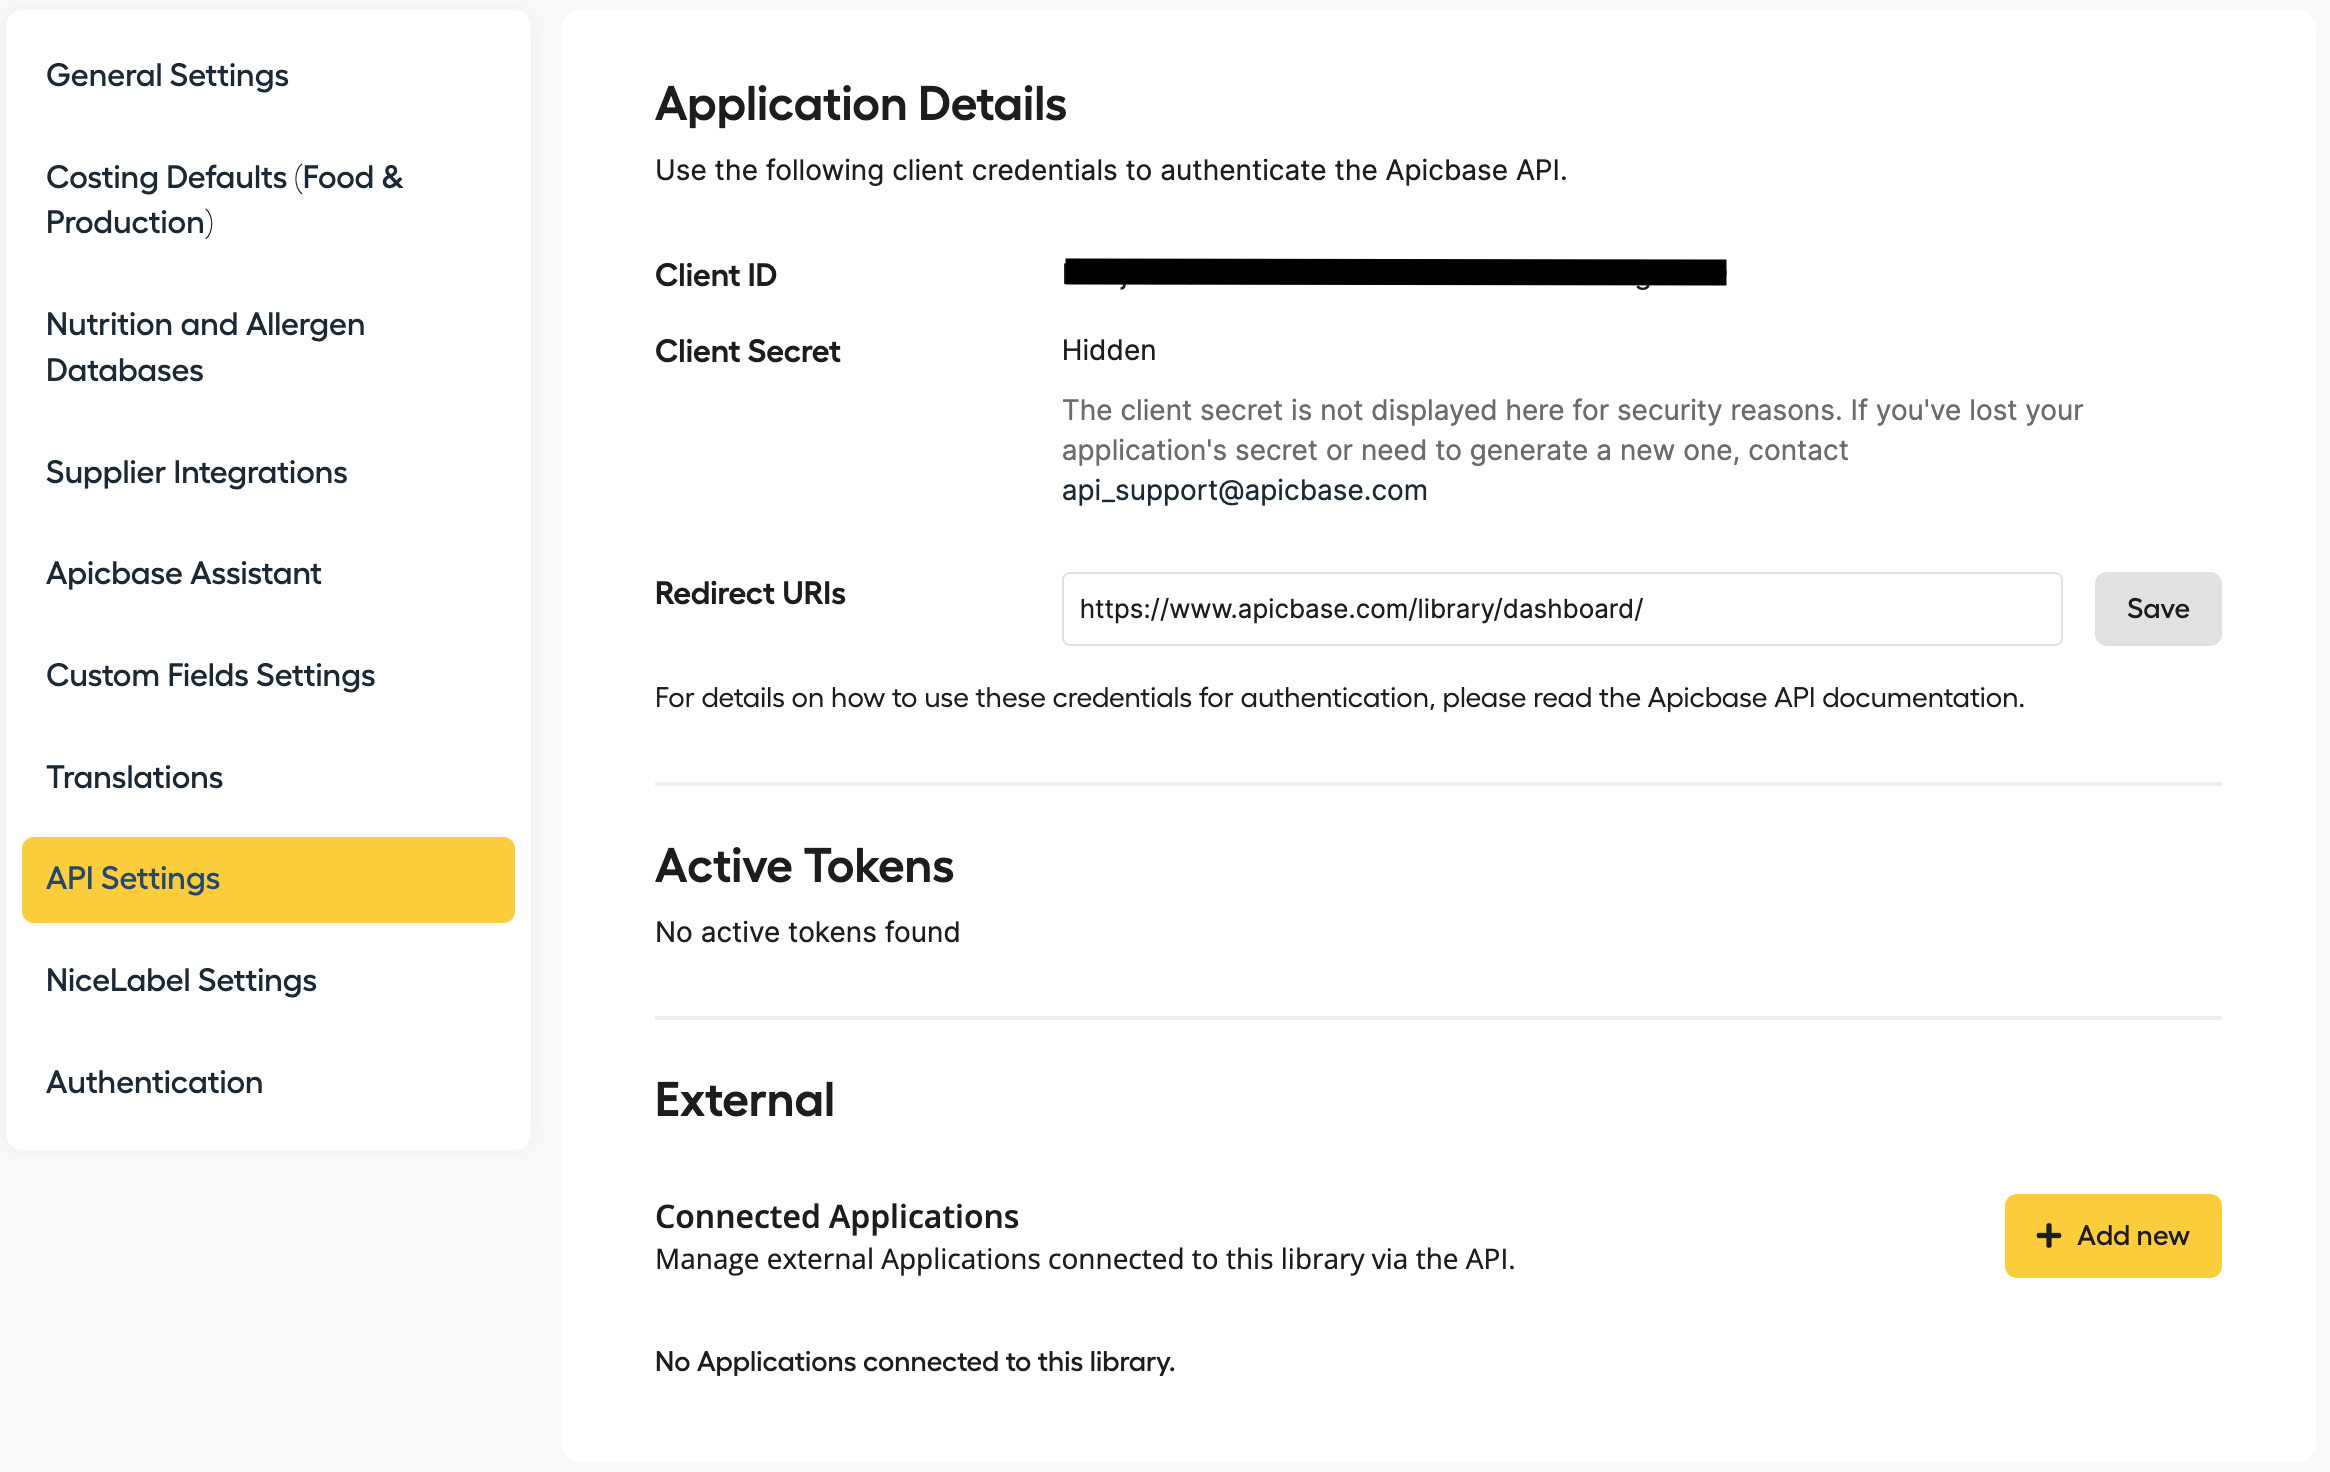Click the api_support@apicbase.com email link
The image size is (2330, 1472).
click(x=1244, y=490)
